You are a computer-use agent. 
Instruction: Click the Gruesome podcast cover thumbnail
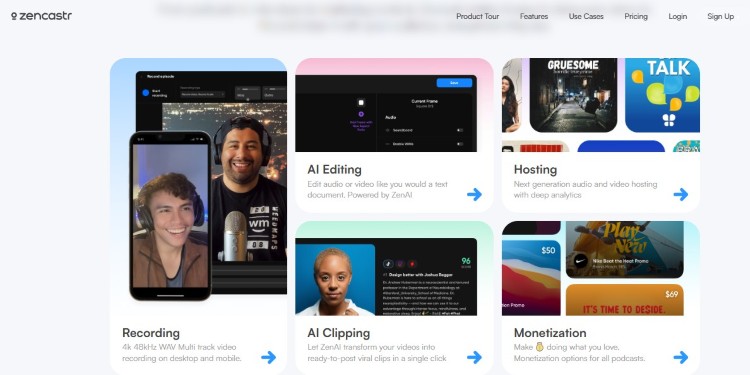coord(573,95)
